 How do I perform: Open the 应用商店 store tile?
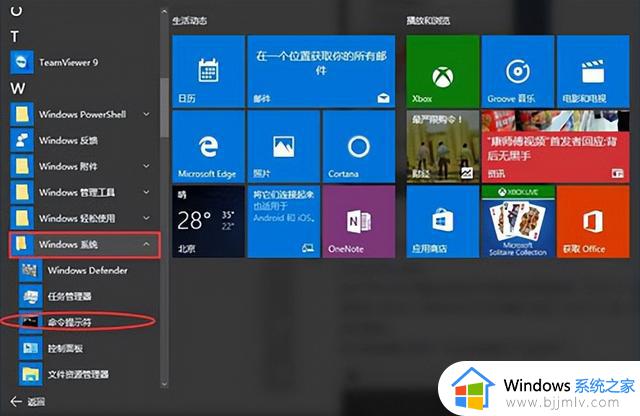443,222
